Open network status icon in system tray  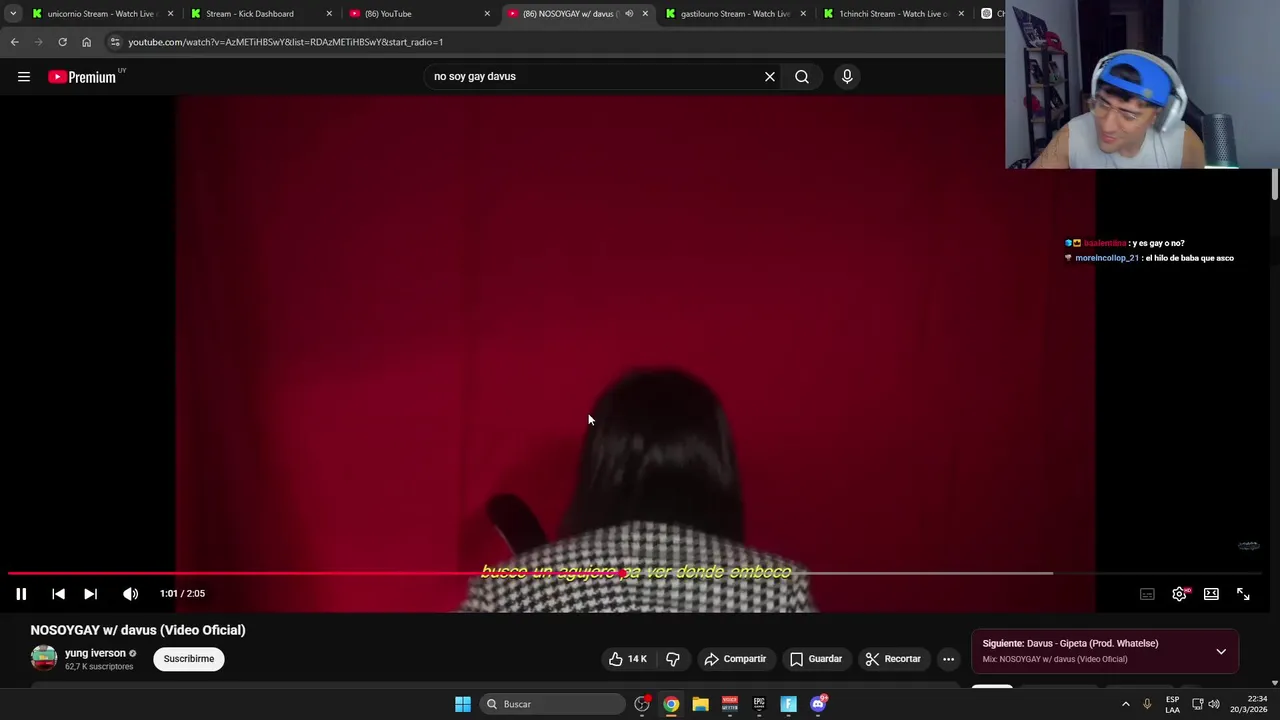click(x=1197, y=704)
